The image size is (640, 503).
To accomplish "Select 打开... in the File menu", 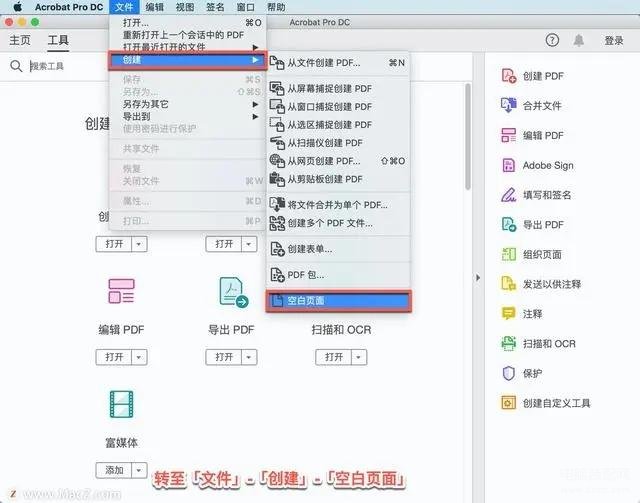I will pyautogui.click(x=188, y=22).
